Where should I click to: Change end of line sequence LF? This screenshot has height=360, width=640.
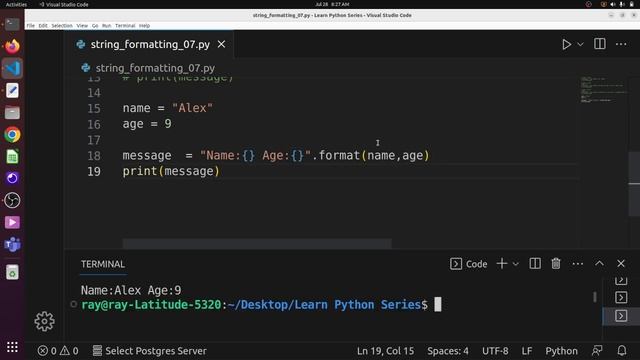point(527,351)
